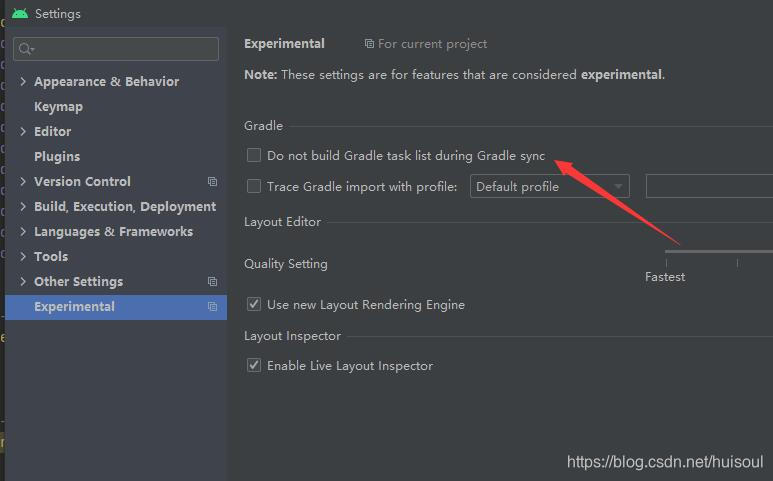Open the Default profile dropdown
The height and width of the screenshot is (481, 773).
click(549, 186)
